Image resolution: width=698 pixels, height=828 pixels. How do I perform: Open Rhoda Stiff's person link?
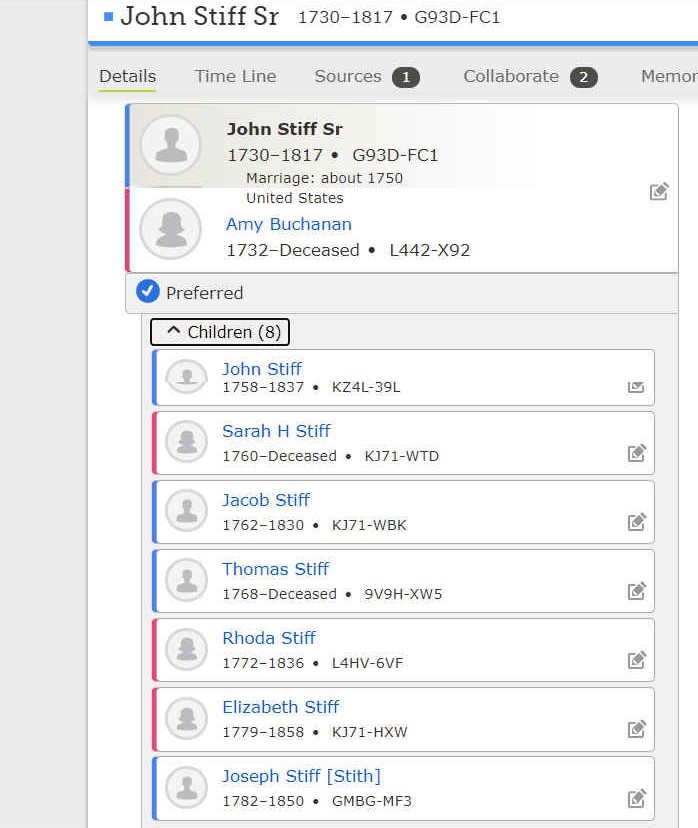268,638
